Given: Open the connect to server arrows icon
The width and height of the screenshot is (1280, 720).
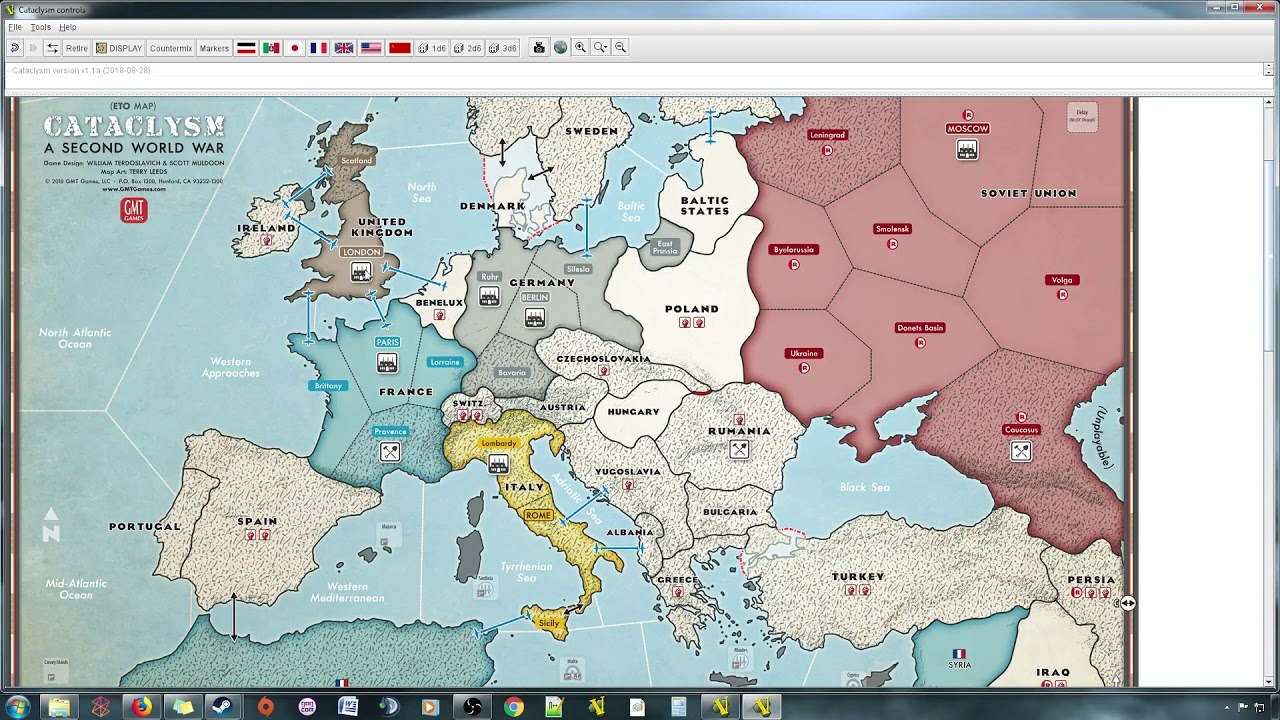Looking at the screenshot, I should tap(52, 48).
